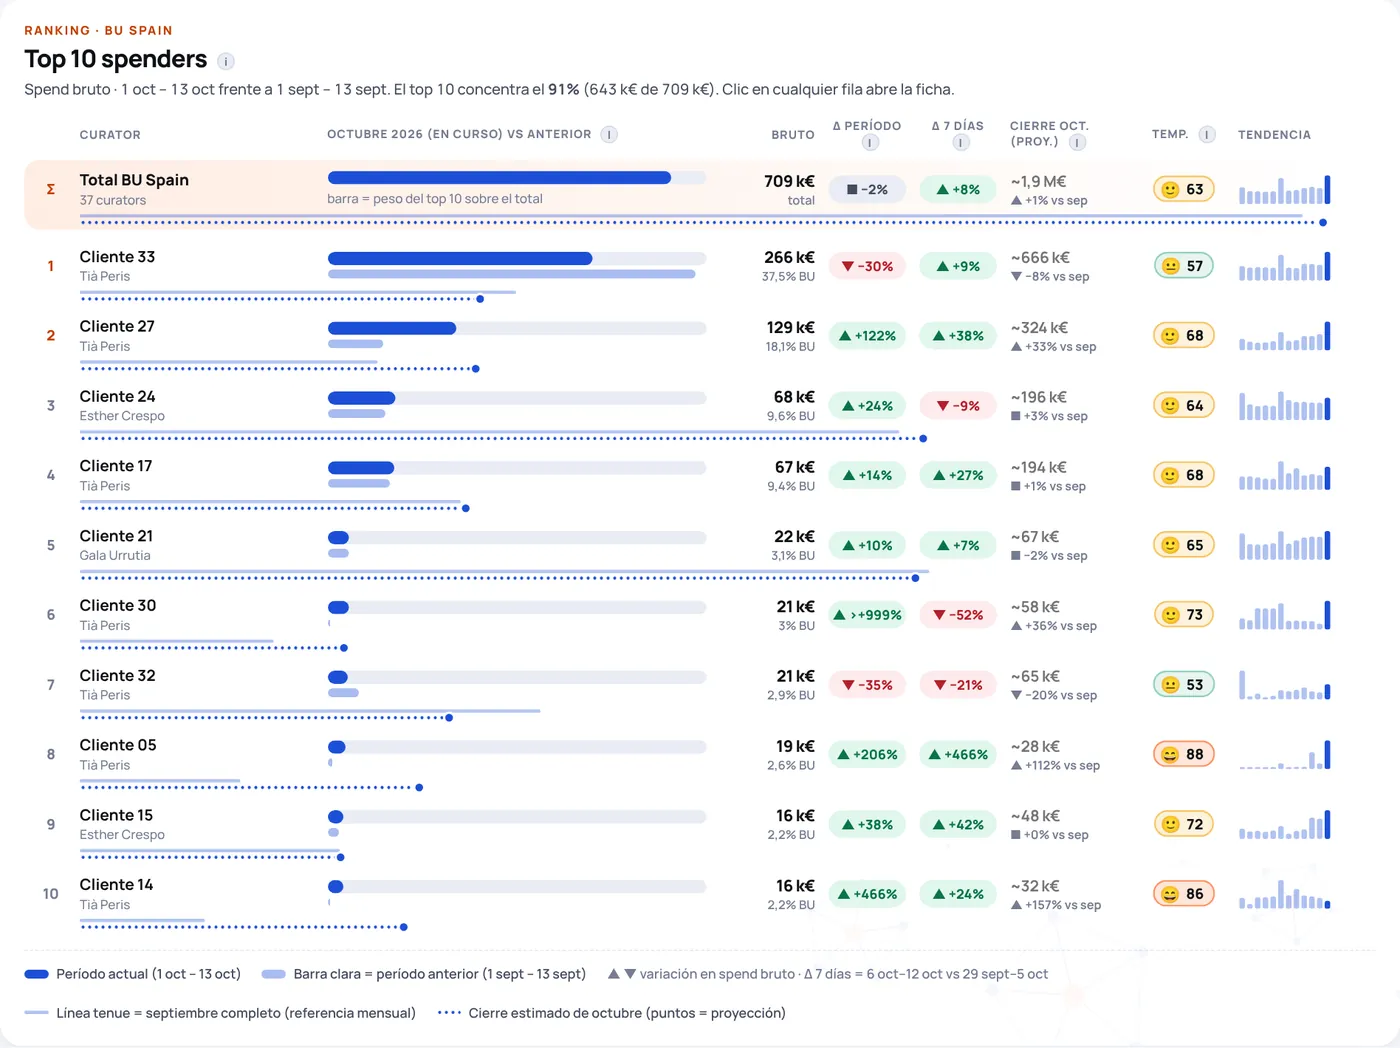The width and height of the screenshot is (1400, 1048).
Task: Open the trend sparkline for Cliente 32
Action: [1285, 685]
